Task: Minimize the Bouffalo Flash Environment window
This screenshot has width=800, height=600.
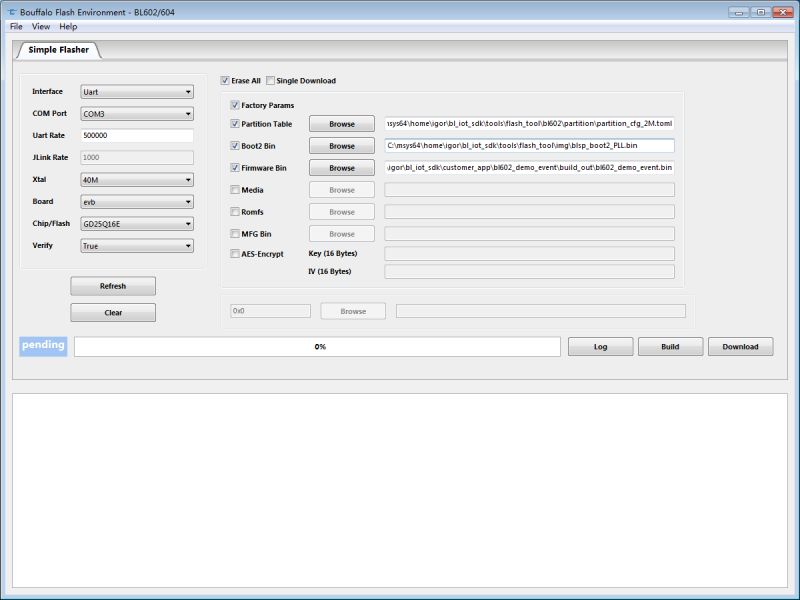Action: click(x=739, y=12)
